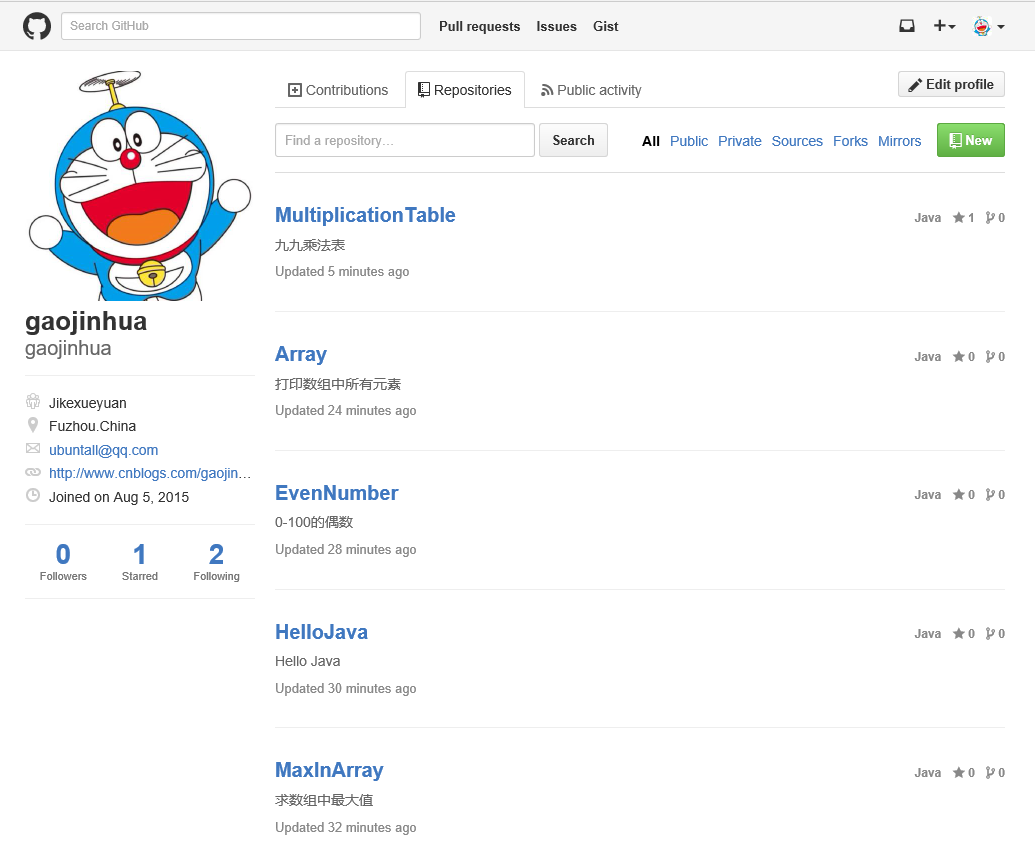The width and height of the screenshot is (1035, 860).
Task: Click the star count for HelloJava
Action: [x=963, y=634]
